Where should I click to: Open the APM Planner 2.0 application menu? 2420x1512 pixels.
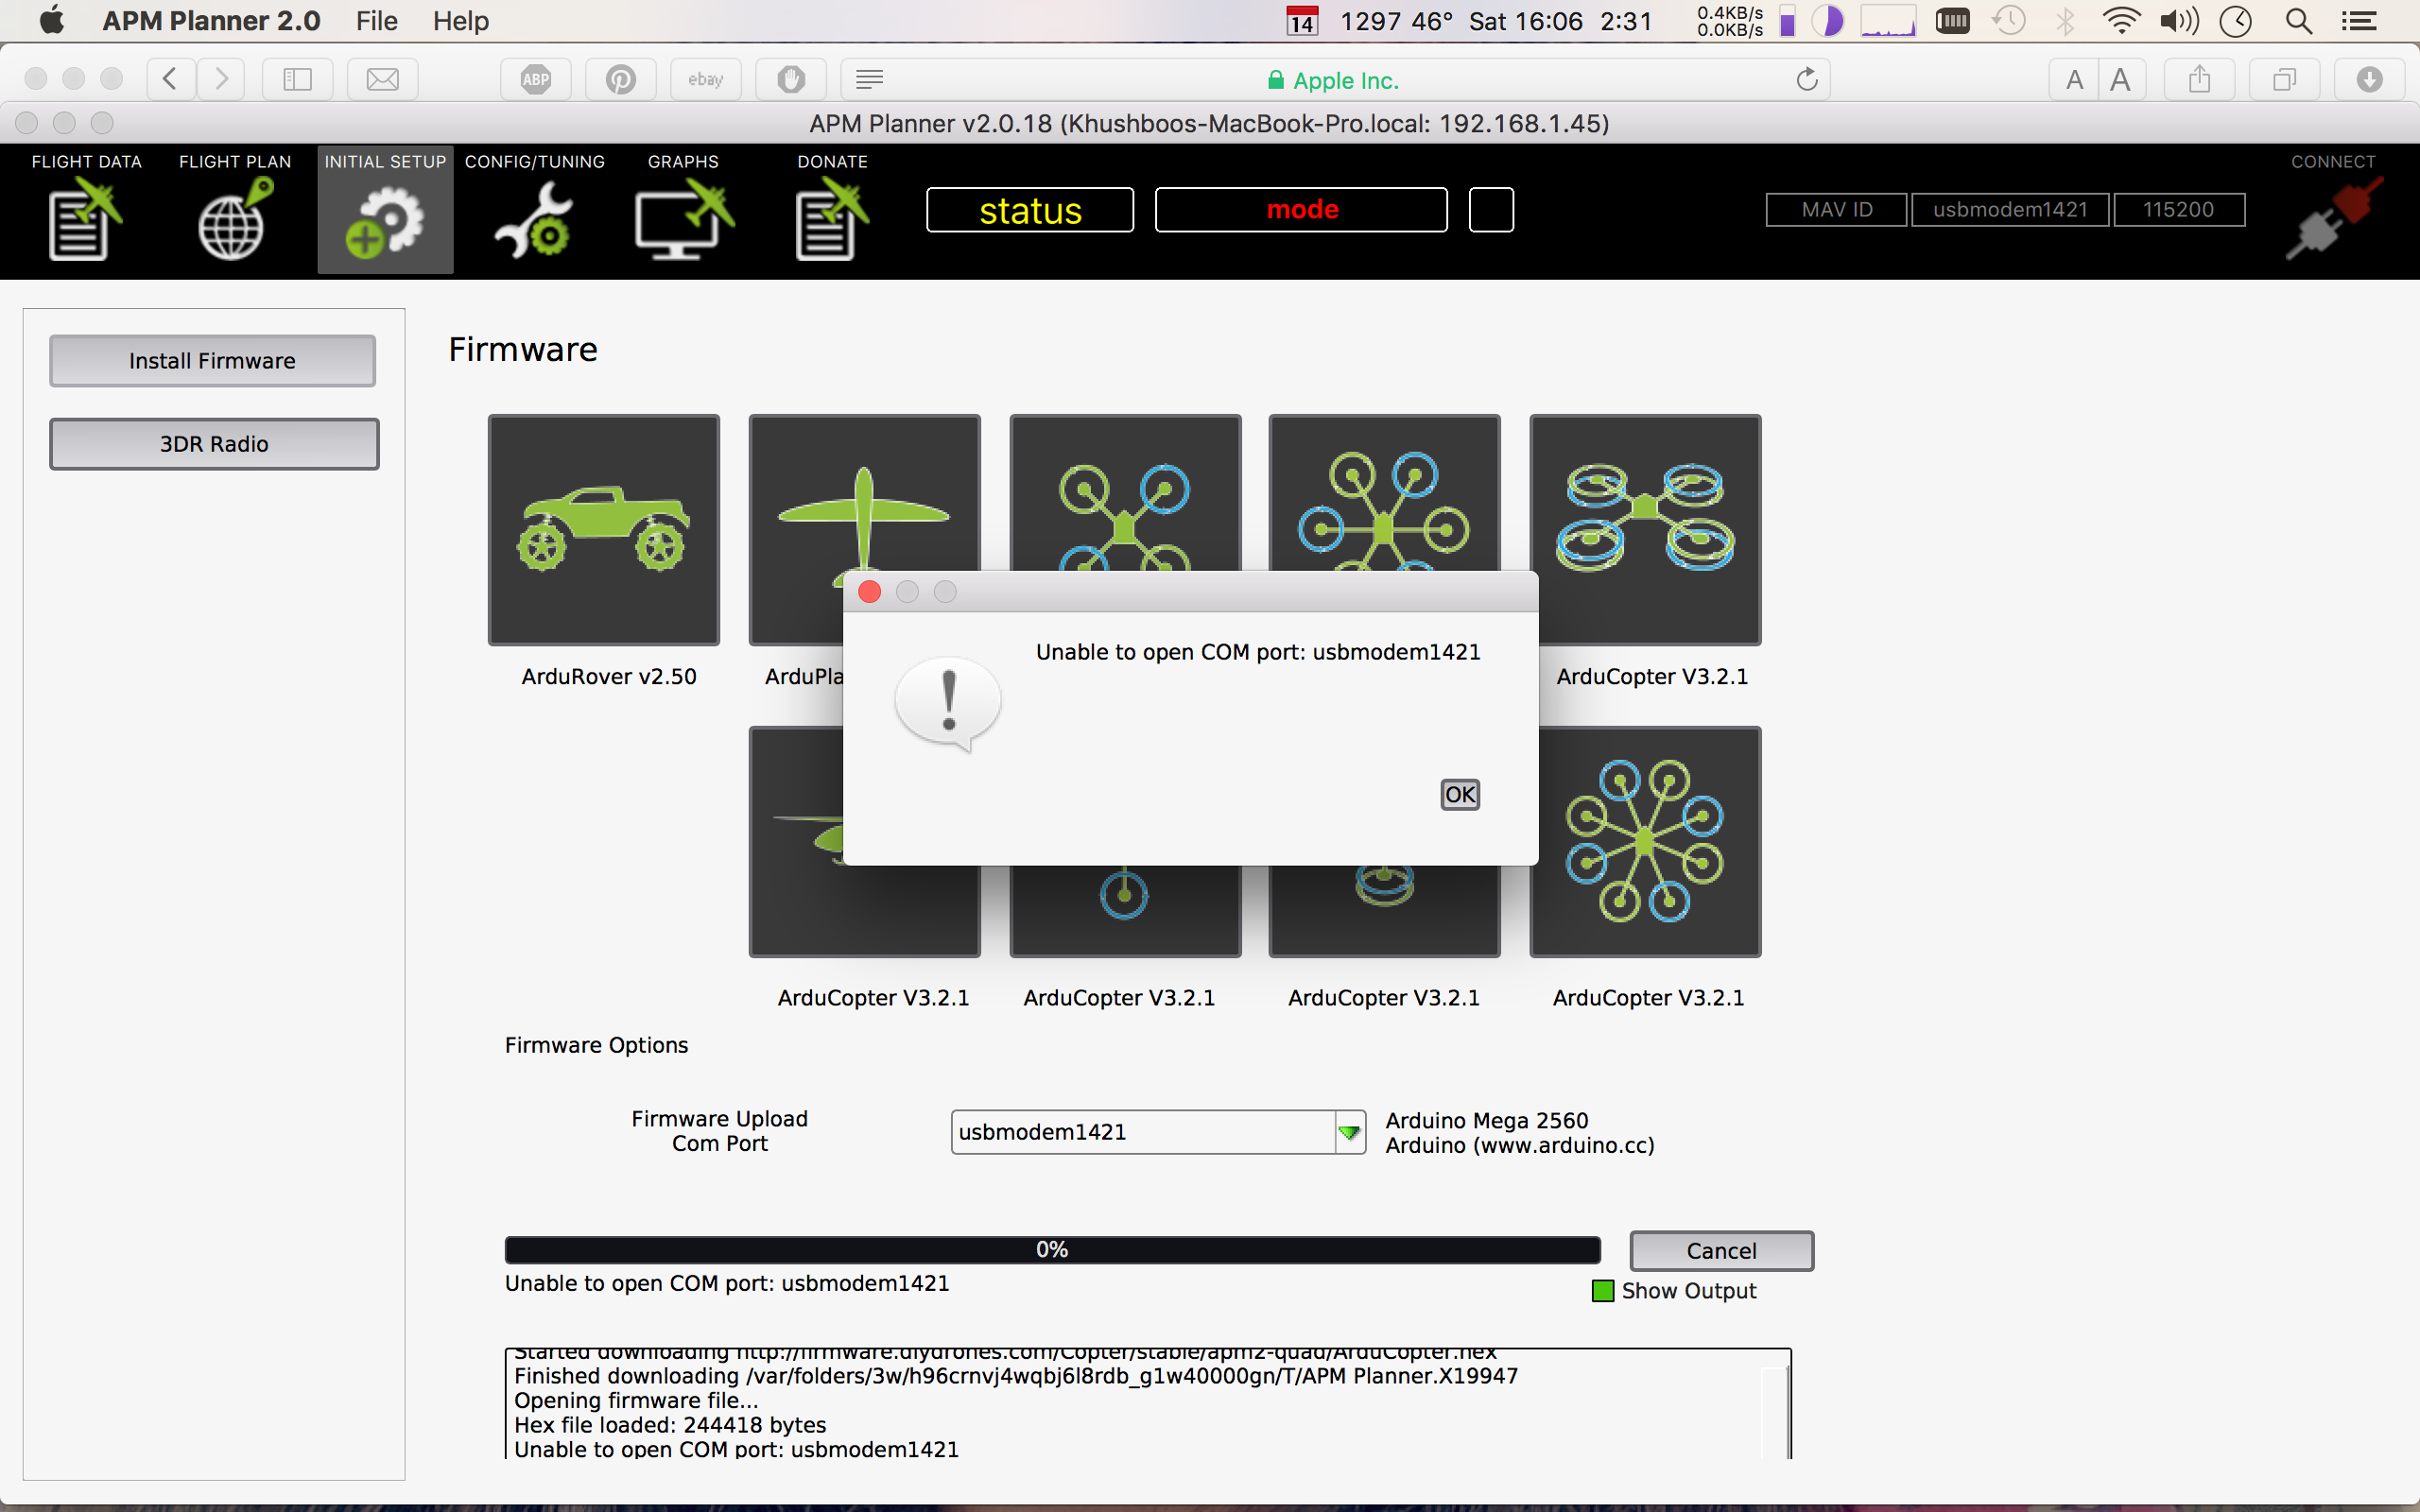pos(211,21)
